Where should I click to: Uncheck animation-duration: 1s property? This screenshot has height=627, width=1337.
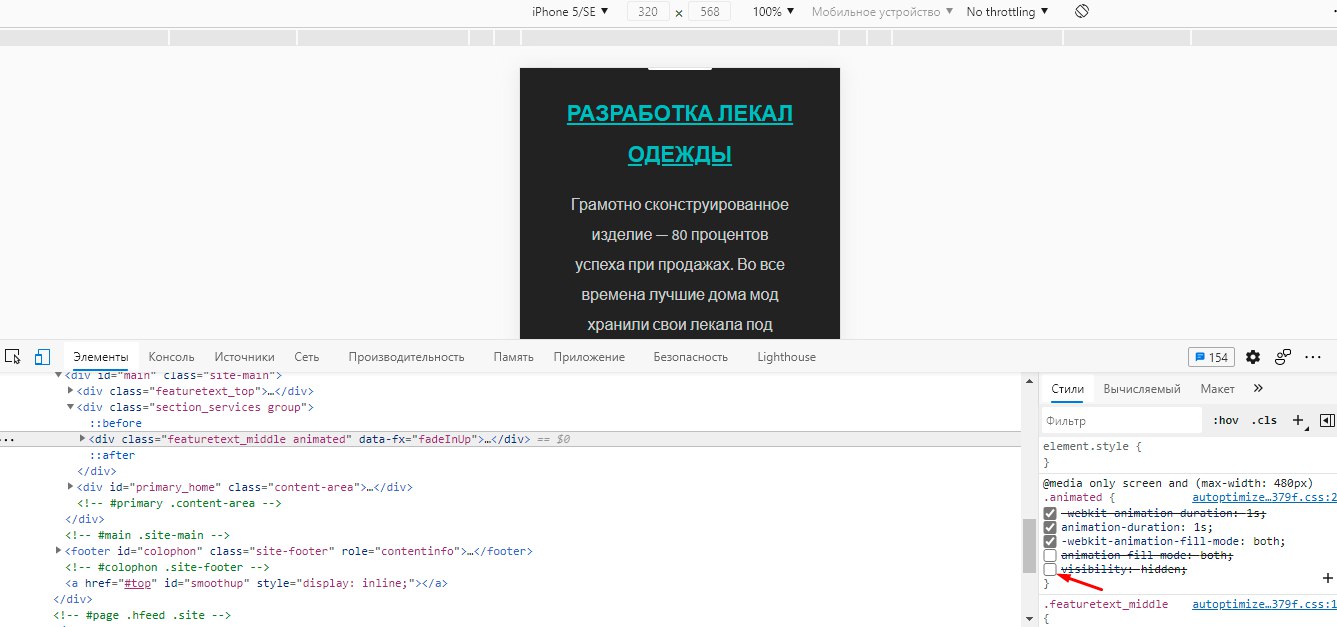tap(1050, 527)
